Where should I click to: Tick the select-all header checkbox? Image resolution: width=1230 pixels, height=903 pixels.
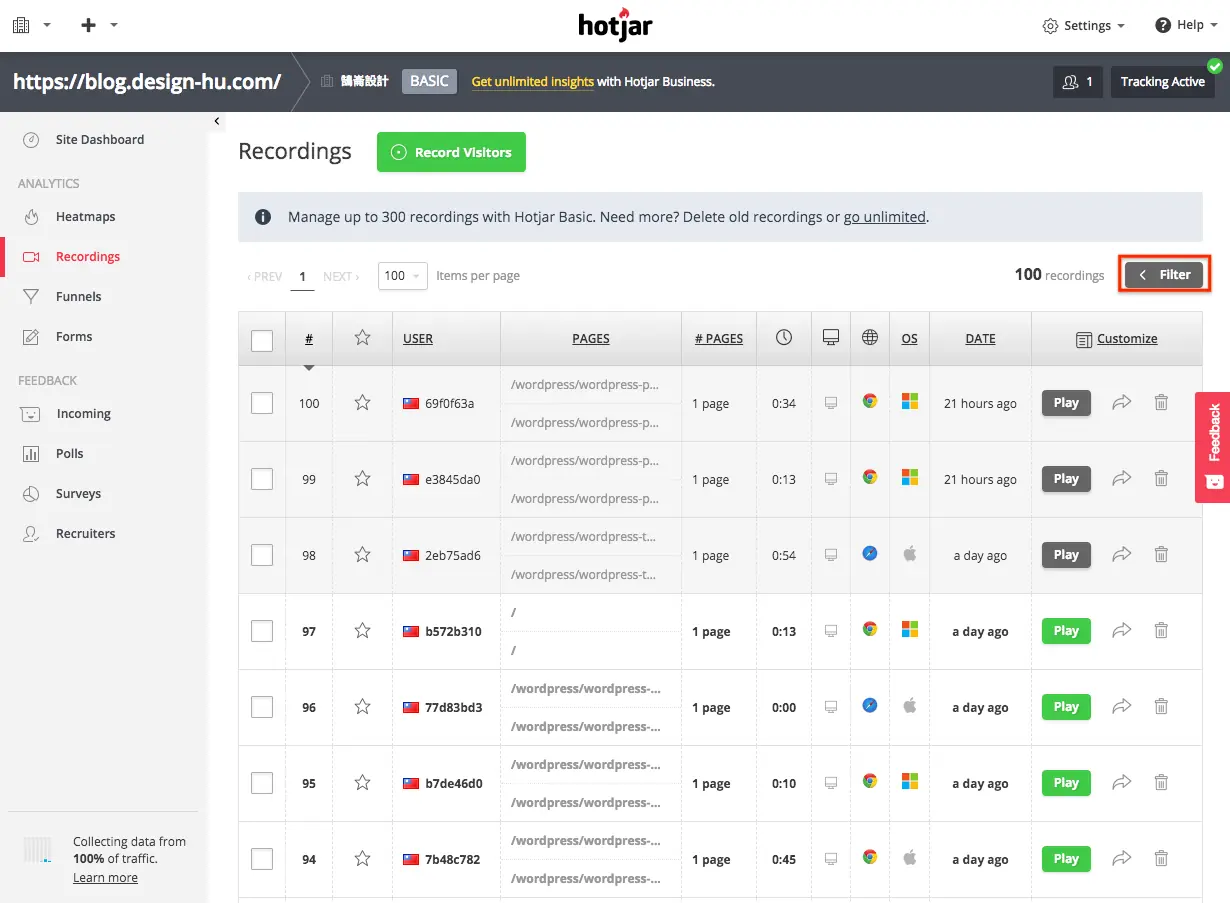[x=262, y=341]
